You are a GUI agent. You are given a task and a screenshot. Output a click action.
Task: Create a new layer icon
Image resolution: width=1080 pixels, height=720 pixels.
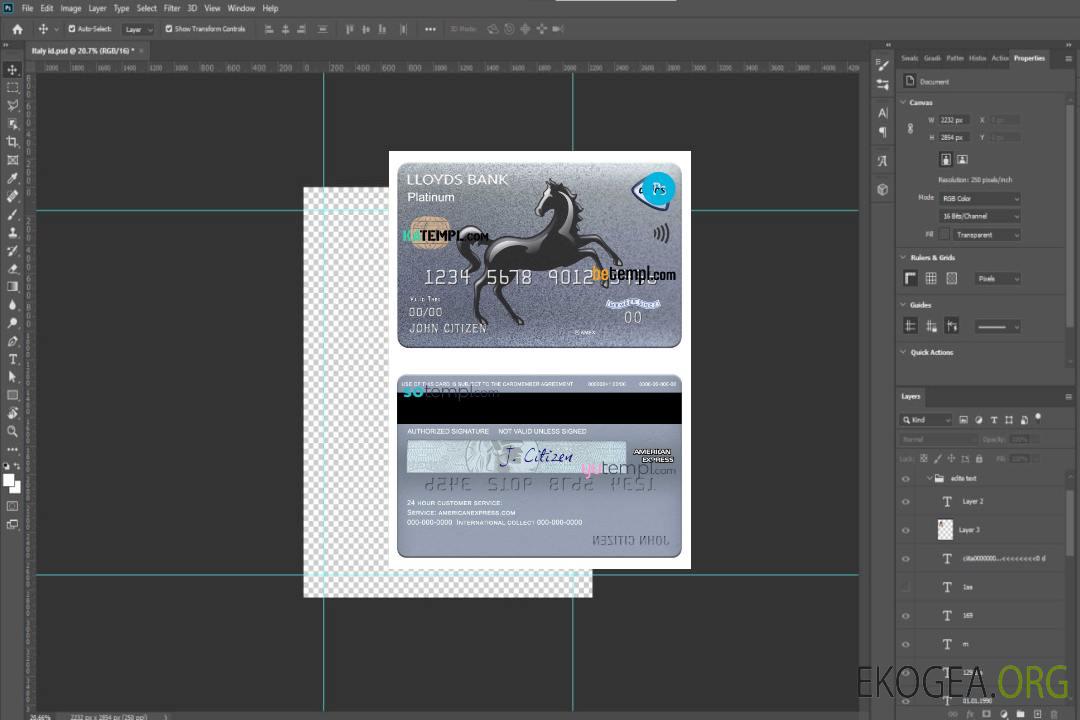pos(1037,714)
